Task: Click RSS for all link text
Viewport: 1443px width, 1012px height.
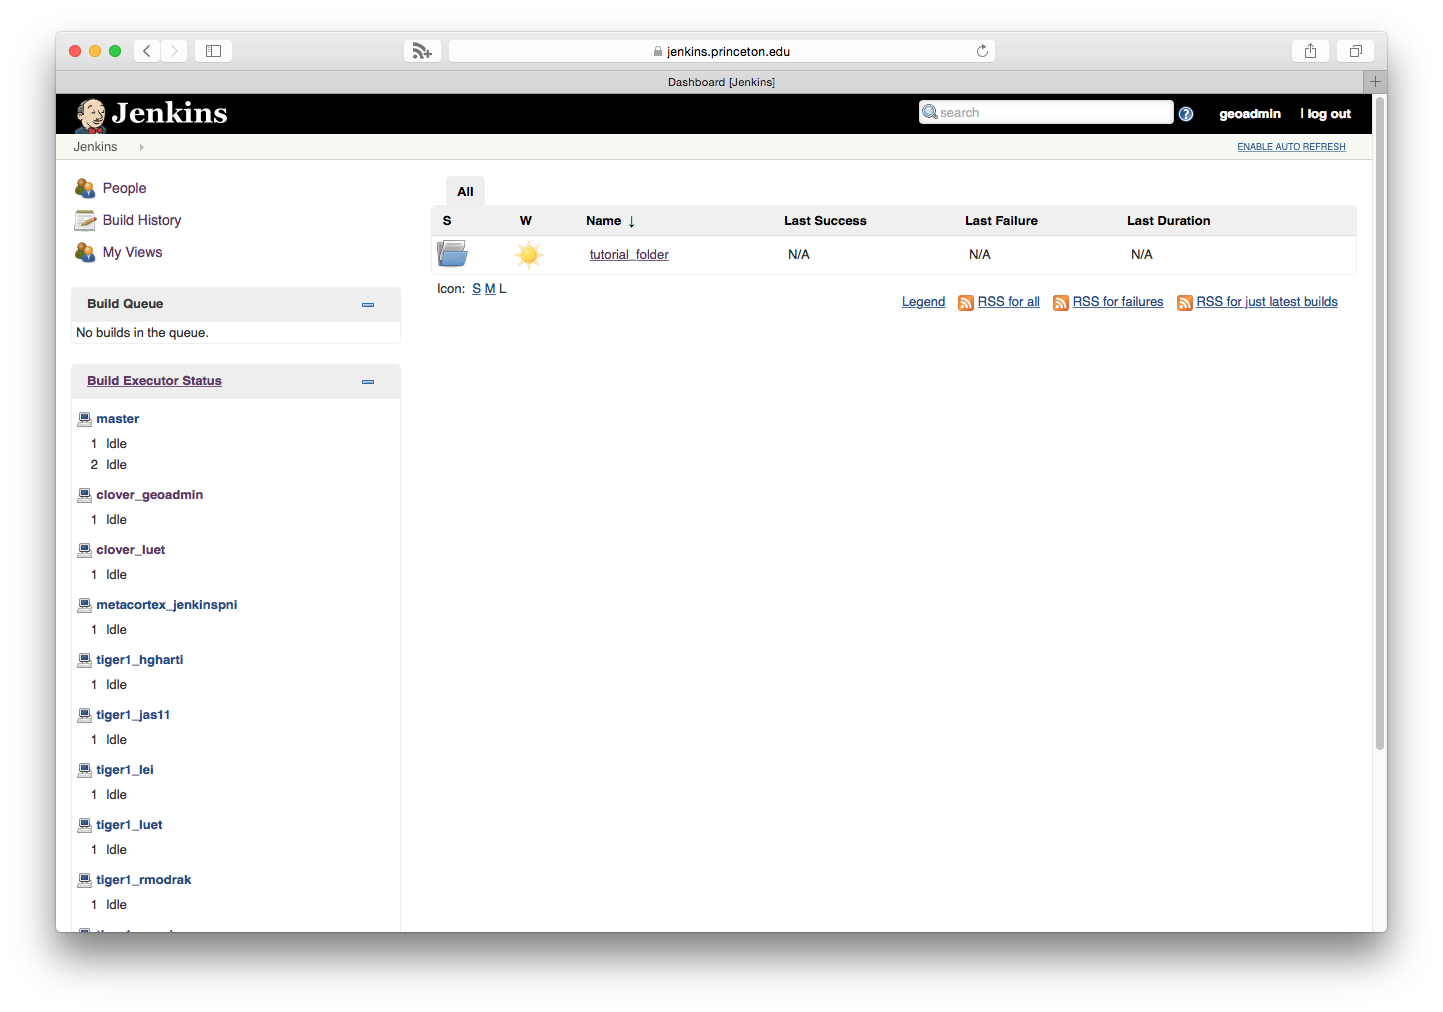Action: (x=1008, y=302)
